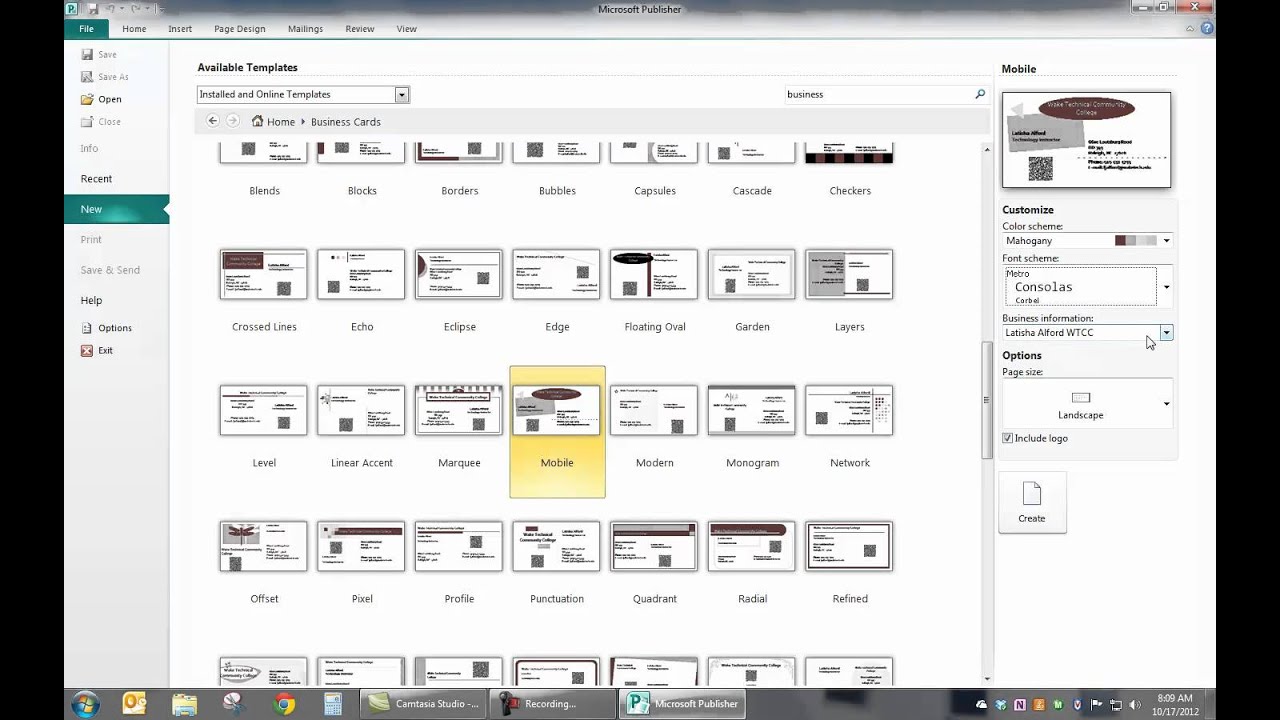This screenshot has width=1280, height=720.
Task: Click the volume speaker icon in tray
Action: (x=1135, y=704)
